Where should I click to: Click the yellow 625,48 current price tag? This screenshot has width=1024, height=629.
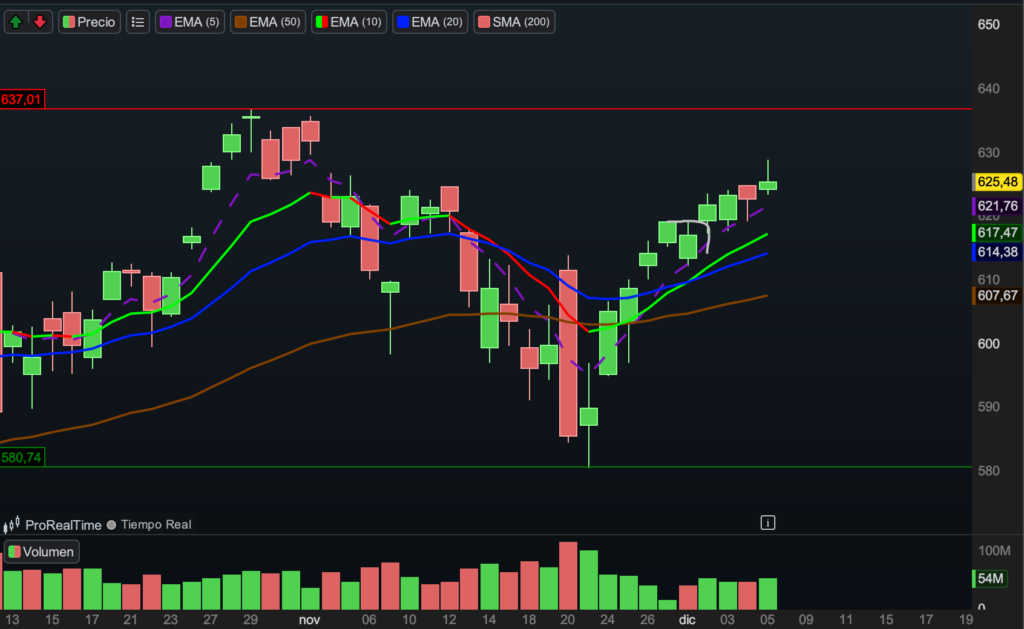pos(996,181)
